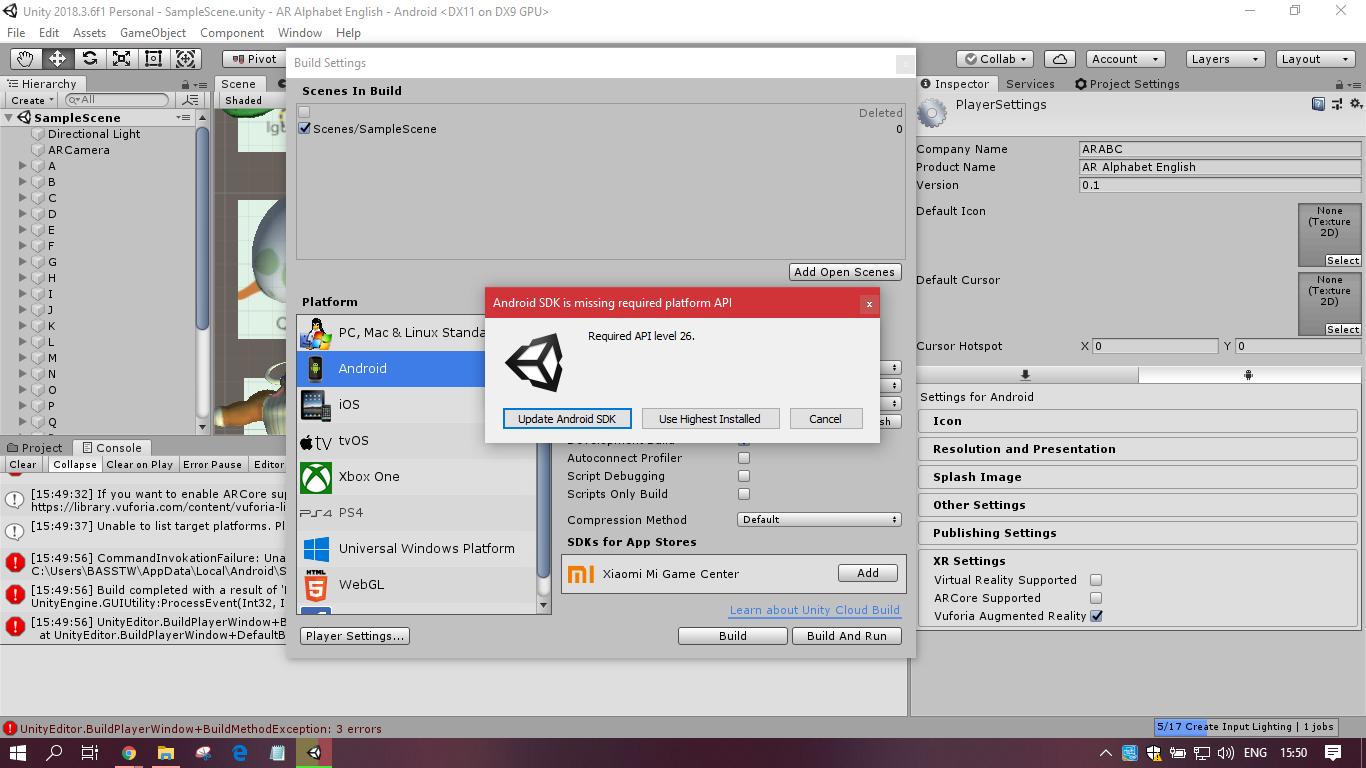The image size is (1366, 768).
Task: Open the Collab dropdown
Action: click(x=995, y=59)
